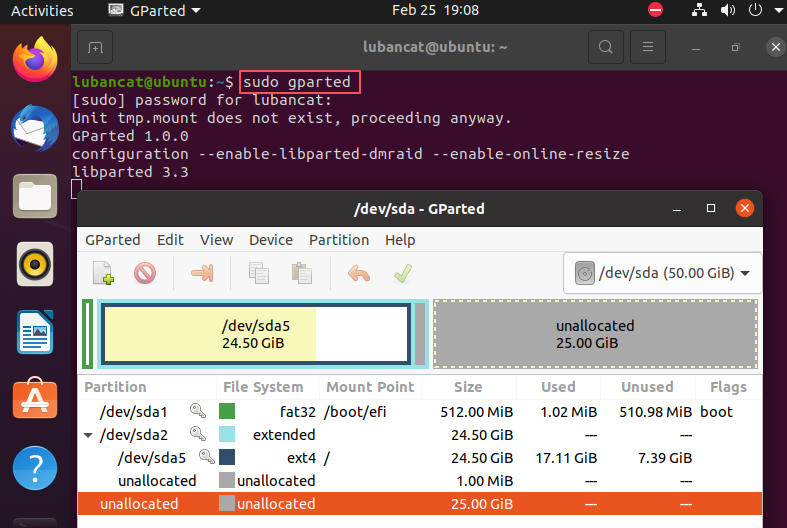
Task: Click the Resize/Move toolbar icon
Action: [202, 273]
